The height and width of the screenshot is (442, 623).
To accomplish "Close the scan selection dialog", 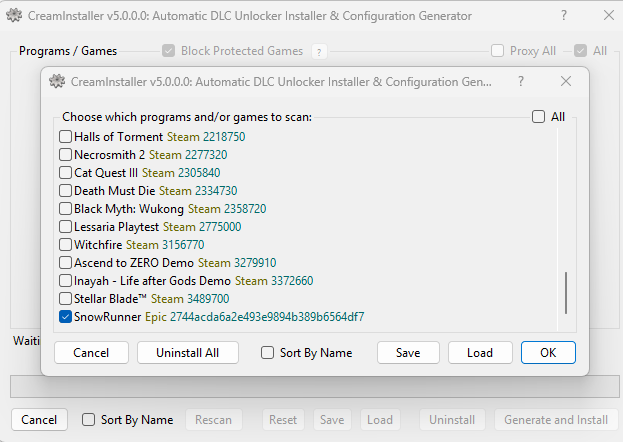I will 566,81.
